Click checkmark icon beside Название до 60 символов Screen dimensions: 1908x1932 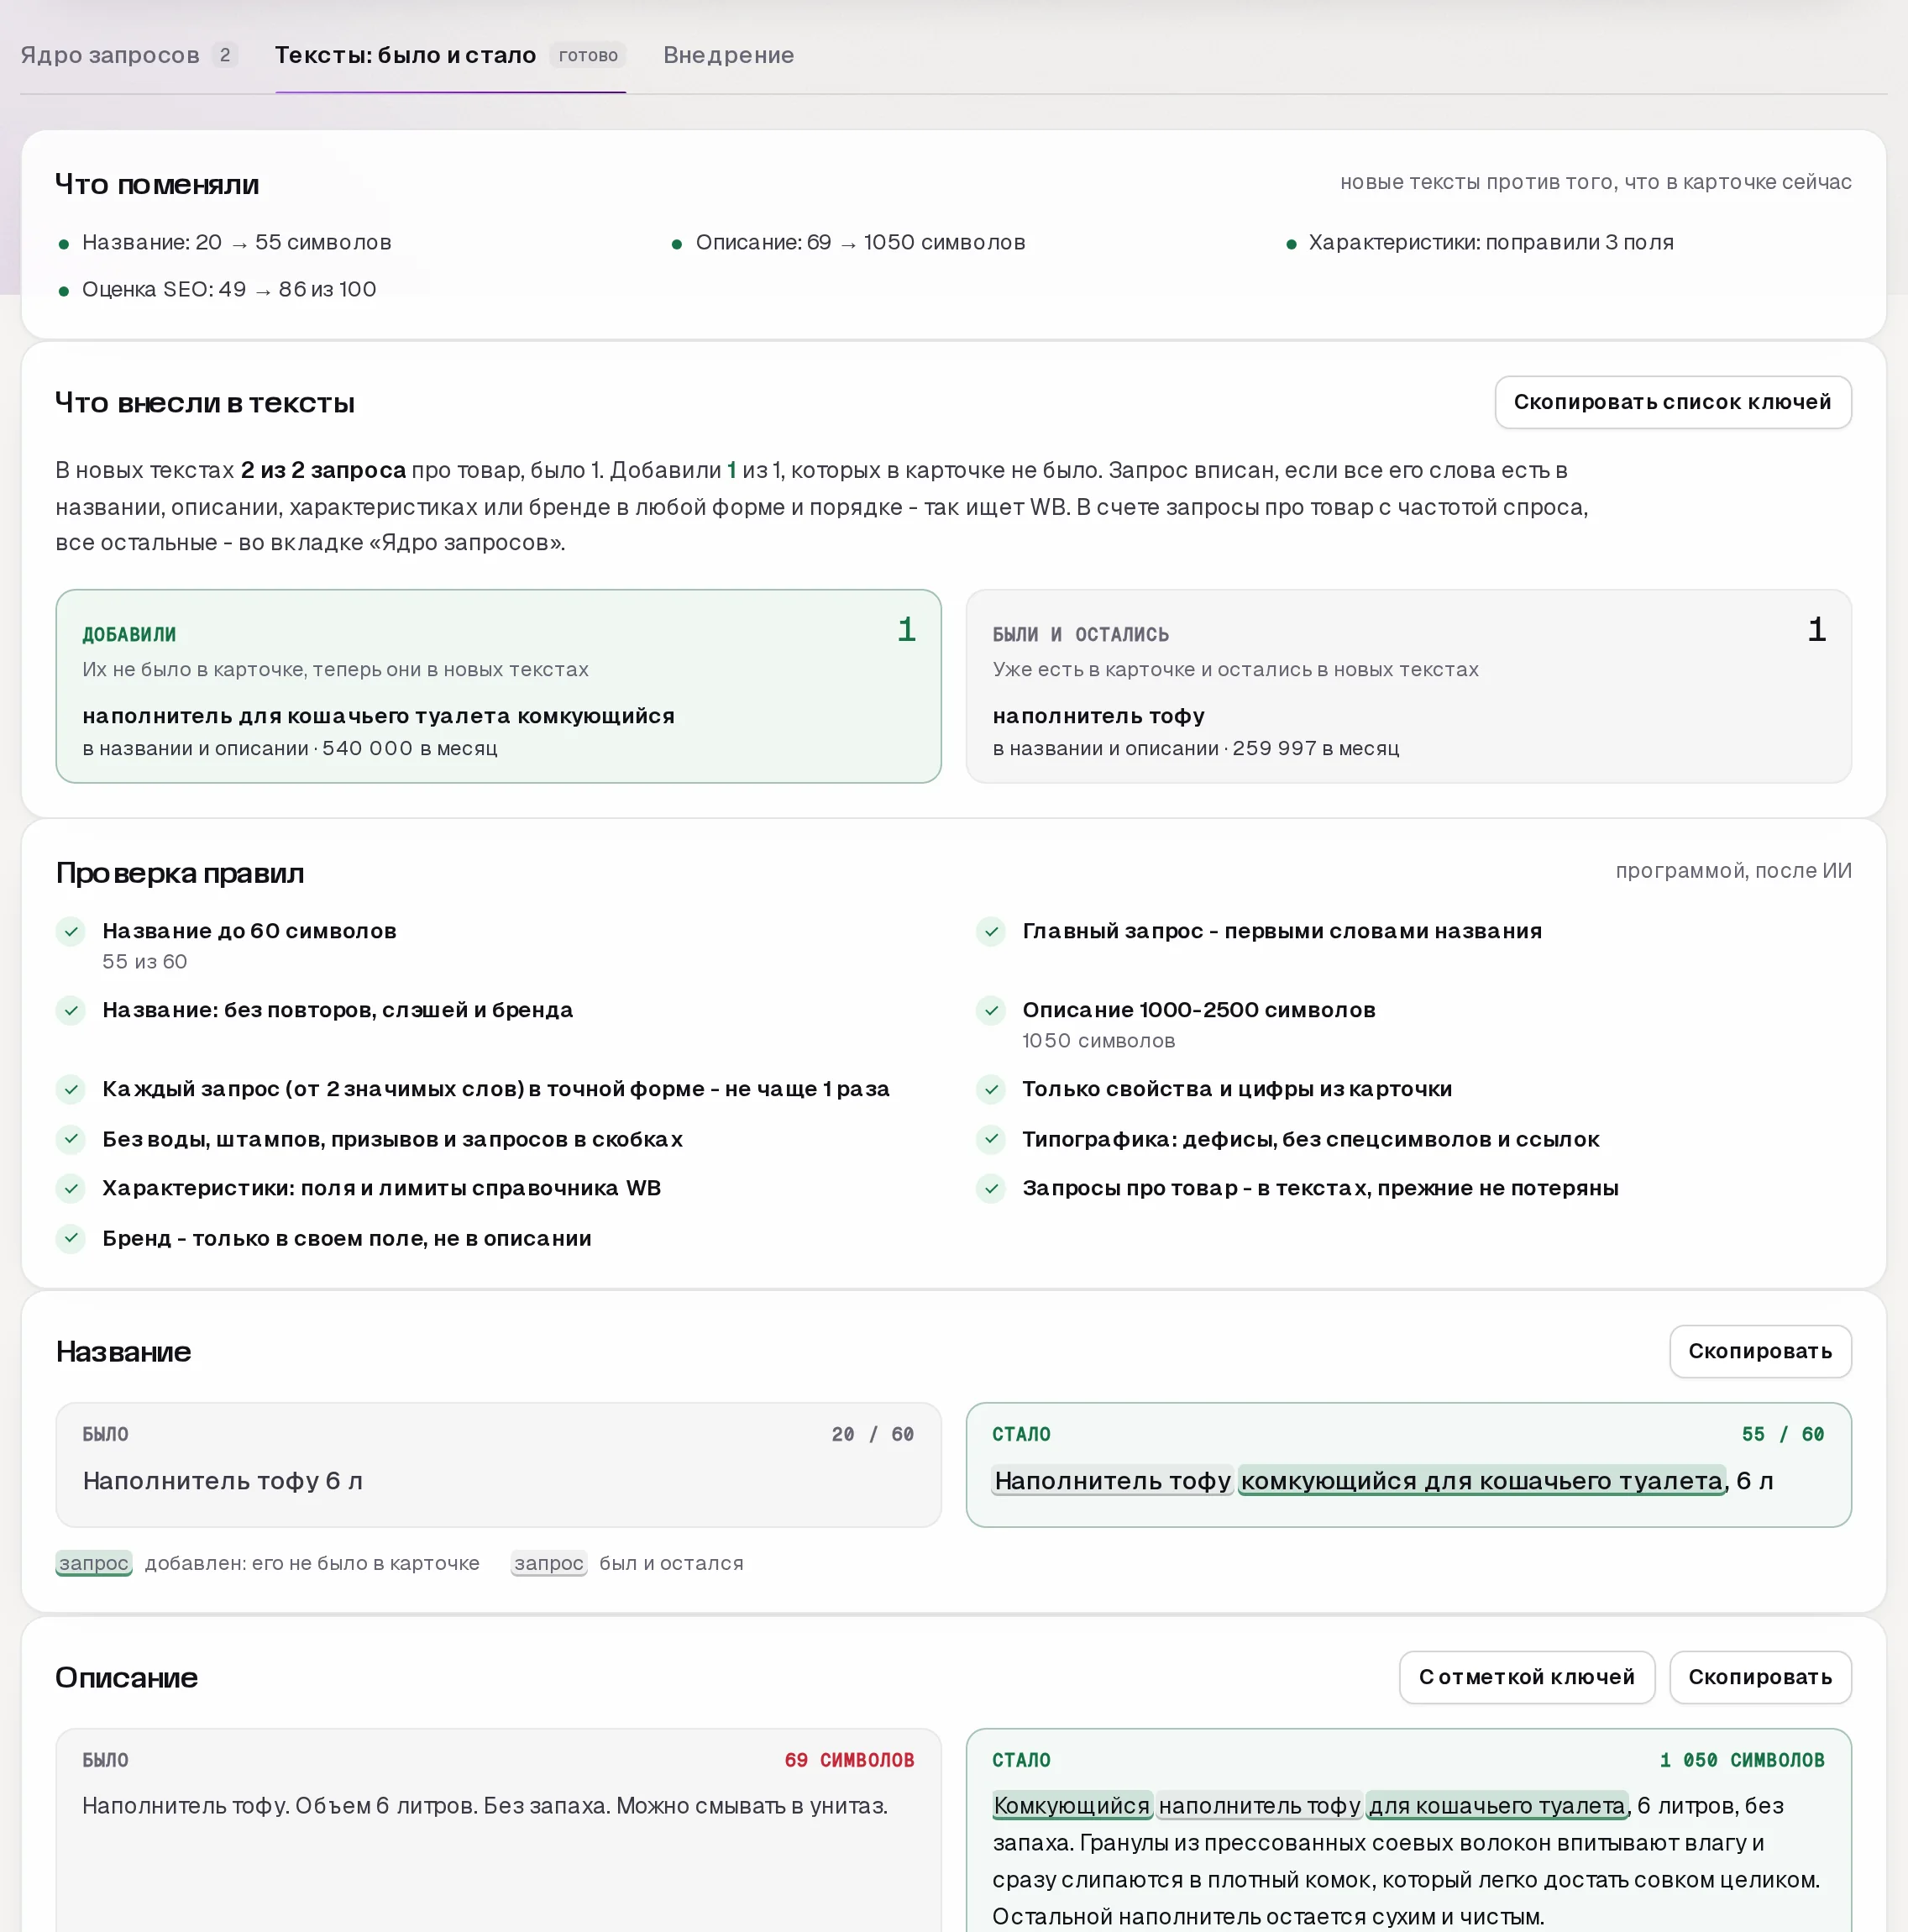tap(71, 932)
